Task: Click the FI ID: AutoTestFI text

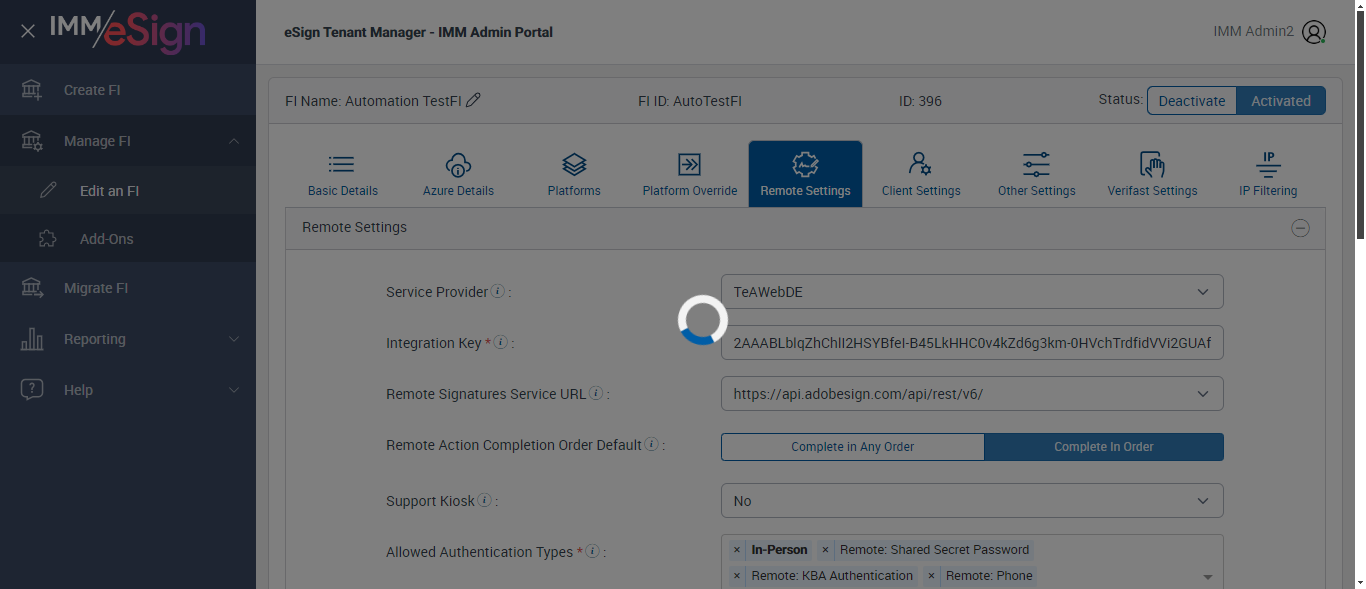Action: 690,101
